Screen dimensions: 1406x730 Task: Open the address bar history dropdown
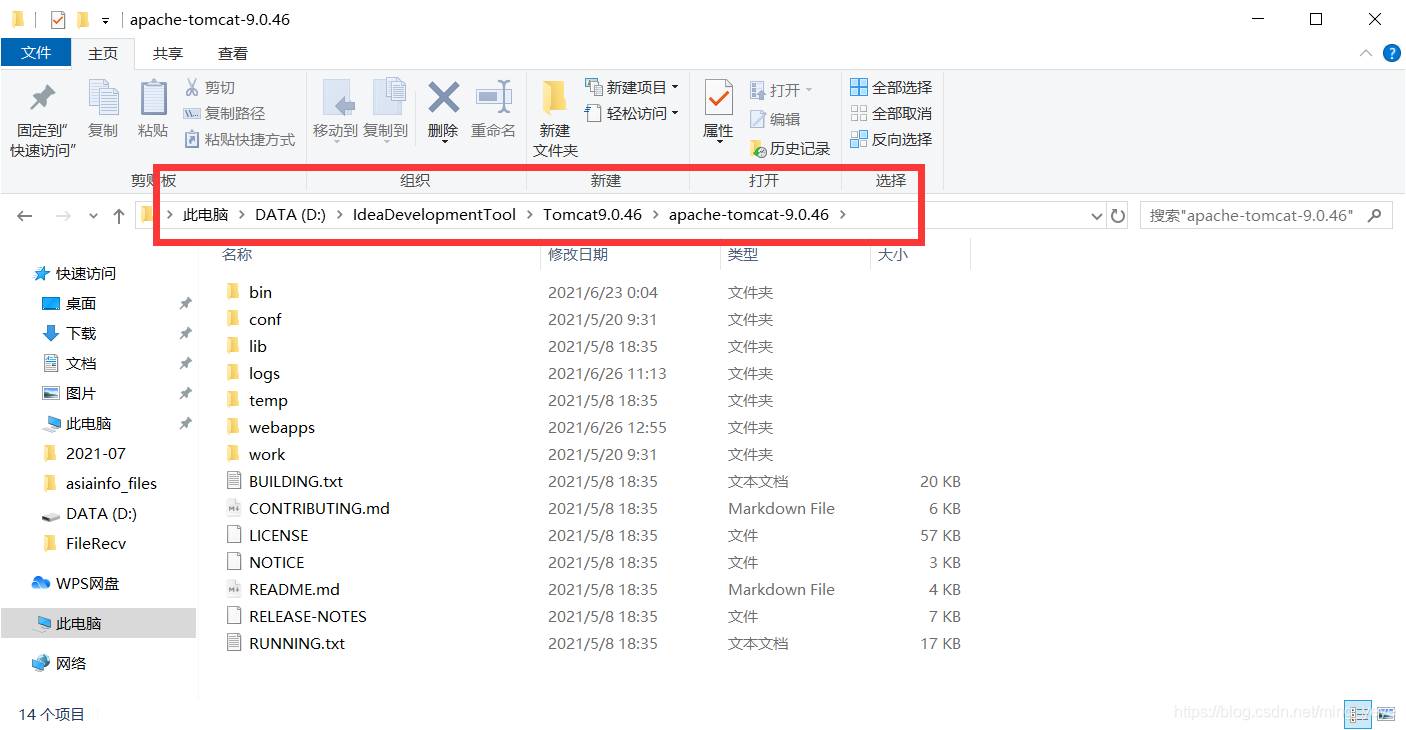[1097, 215]
